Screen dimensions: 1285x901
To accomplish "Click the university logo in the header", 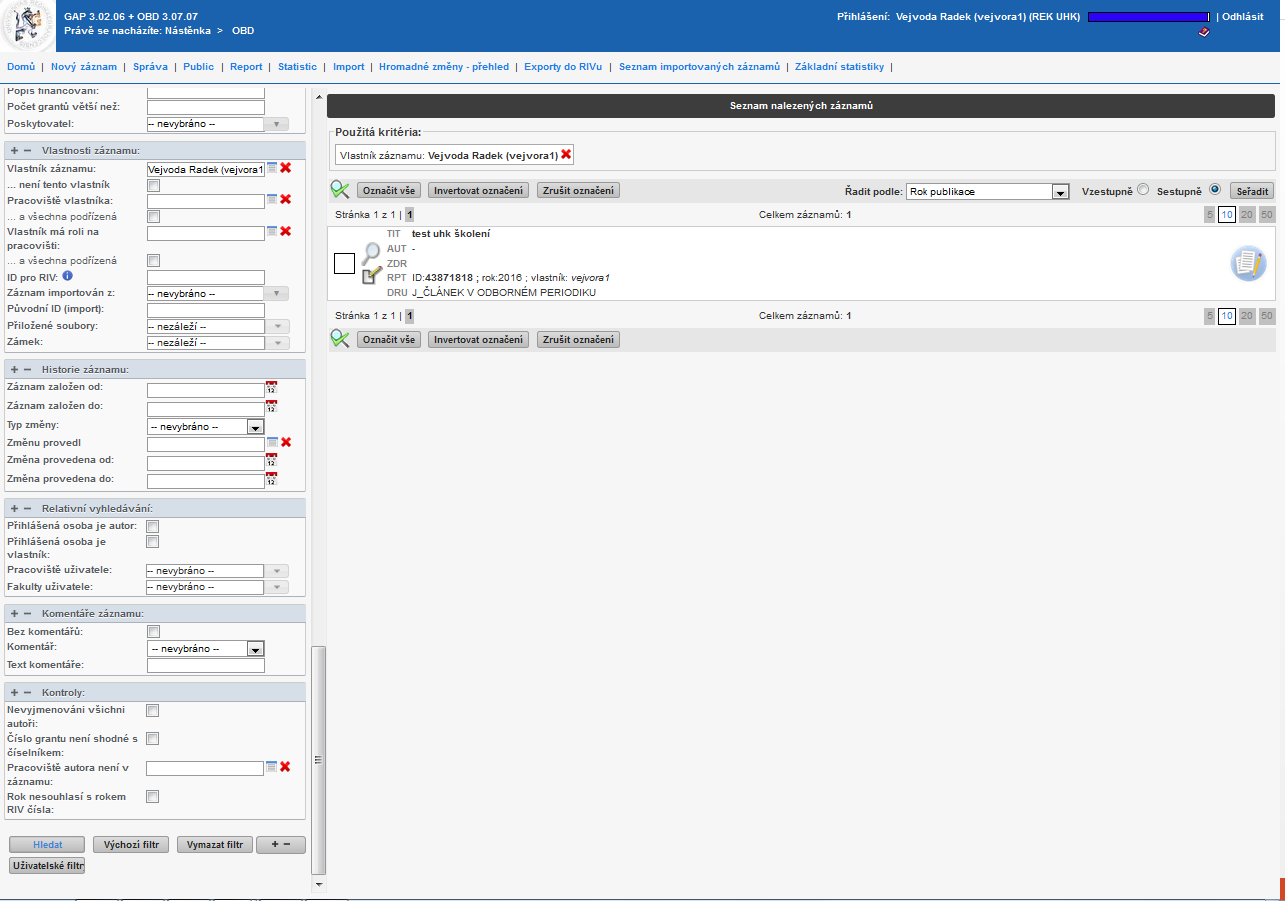I will pyautogui.click(x=29, y=27).
